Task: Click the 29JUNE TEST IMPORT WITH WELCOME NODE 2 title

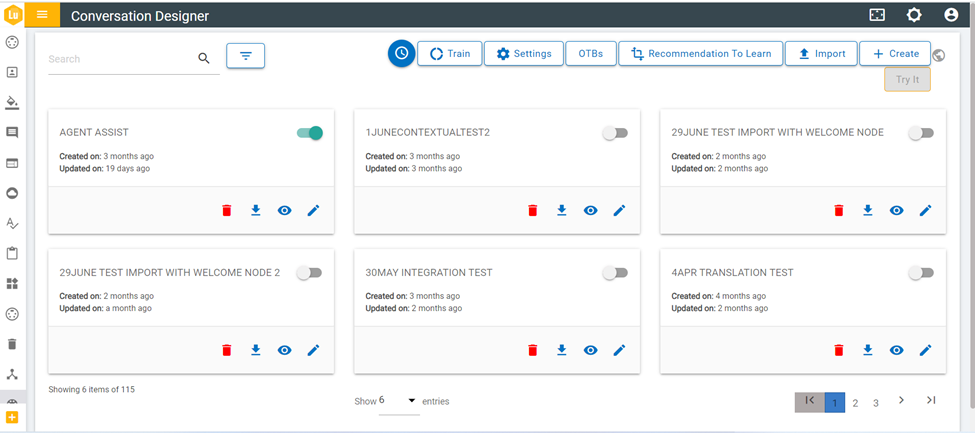Action: tap(170, 272)
